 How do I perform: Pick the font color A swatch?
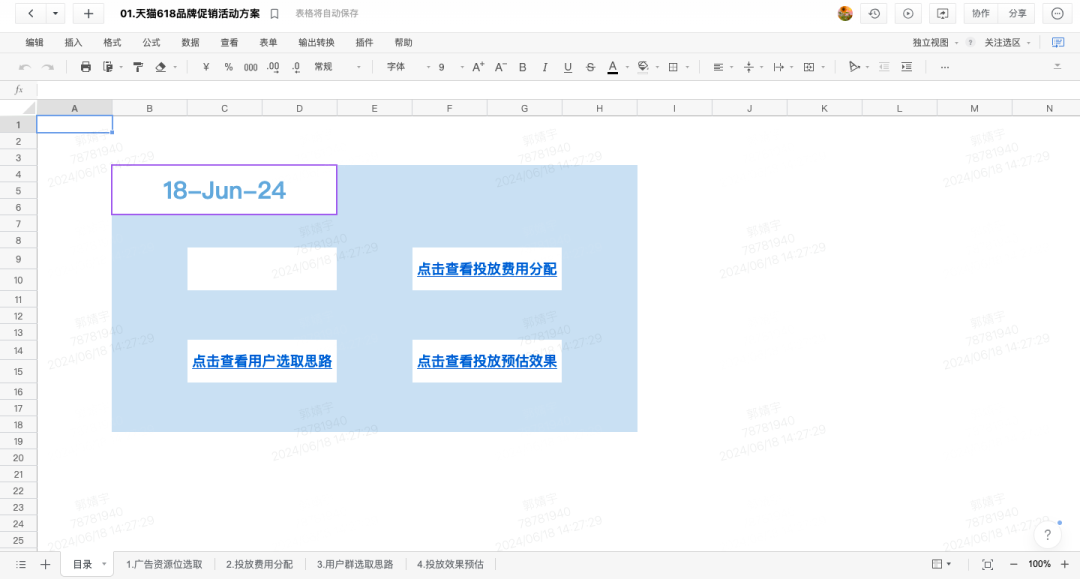(612, 67)
